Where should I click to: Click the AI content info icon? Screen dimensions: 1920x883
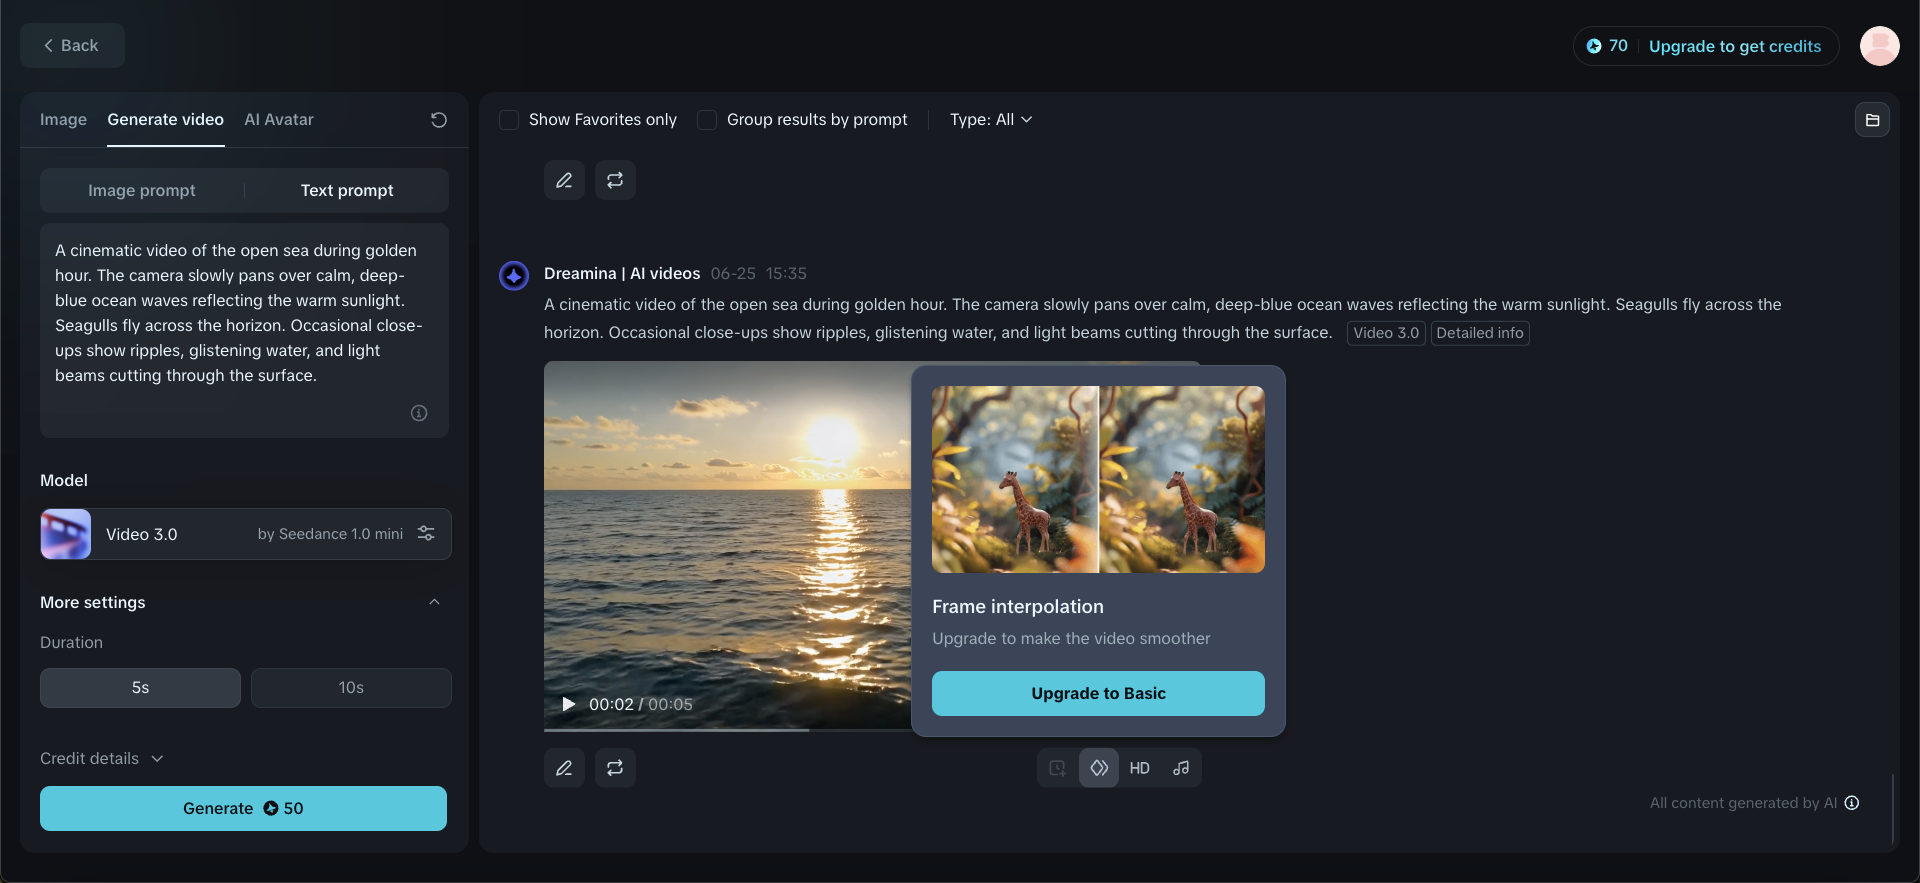[1852, 803]
